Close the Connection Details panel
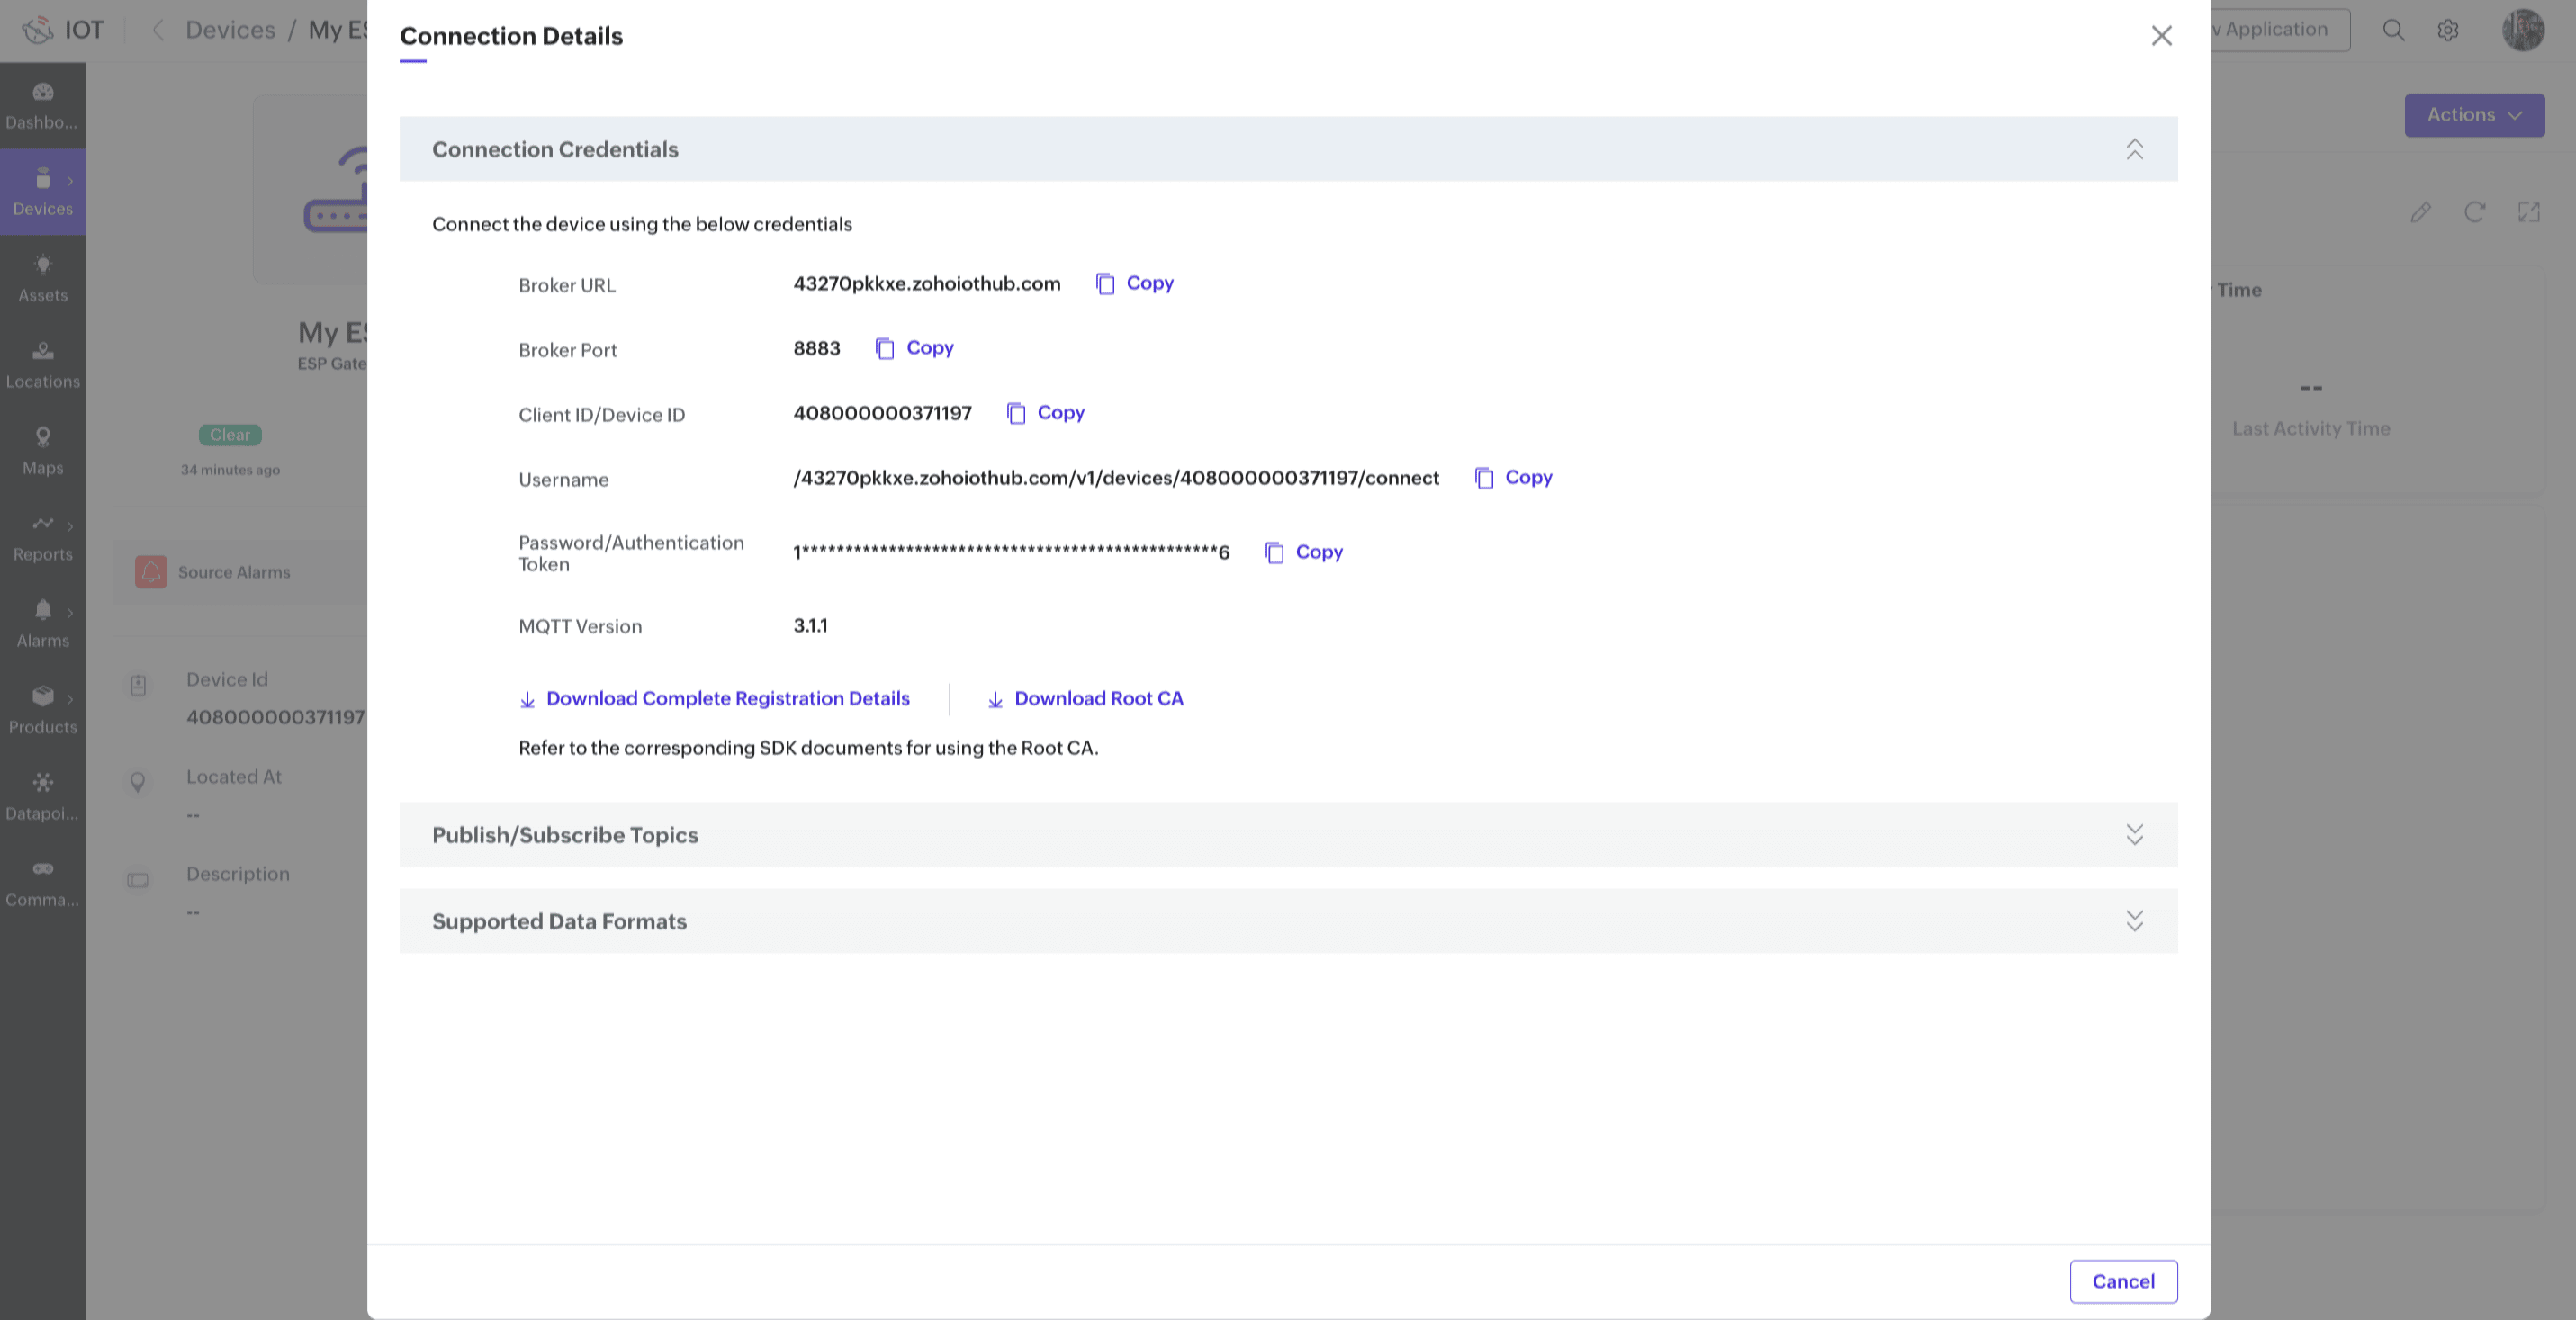Screen dimensions: 2576x1320 coord(2161,36)
